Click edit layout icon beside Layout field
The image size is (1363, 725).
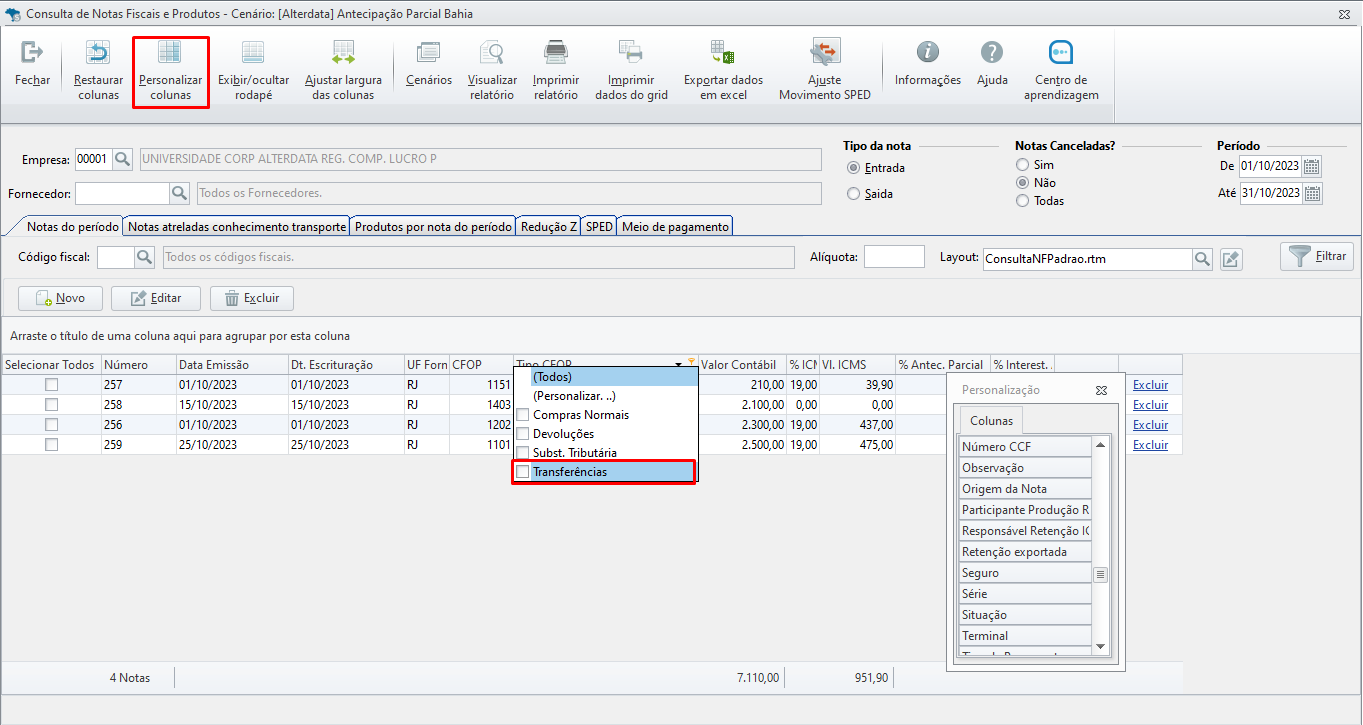point(1231,259)
